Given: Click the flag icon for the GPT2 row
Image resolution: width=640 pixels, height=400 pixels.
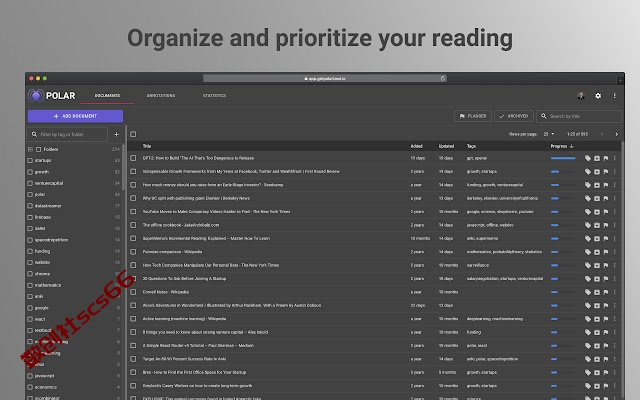Looking at the screenshot, I should point(606,158).
